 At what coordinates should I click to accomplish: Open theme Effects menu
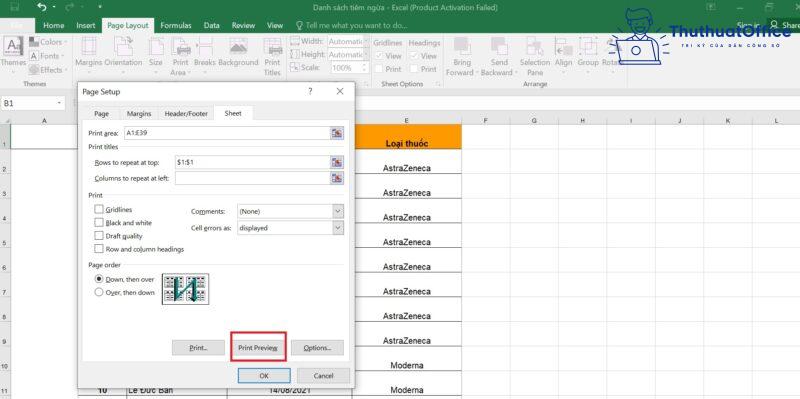tap(47, 70)
